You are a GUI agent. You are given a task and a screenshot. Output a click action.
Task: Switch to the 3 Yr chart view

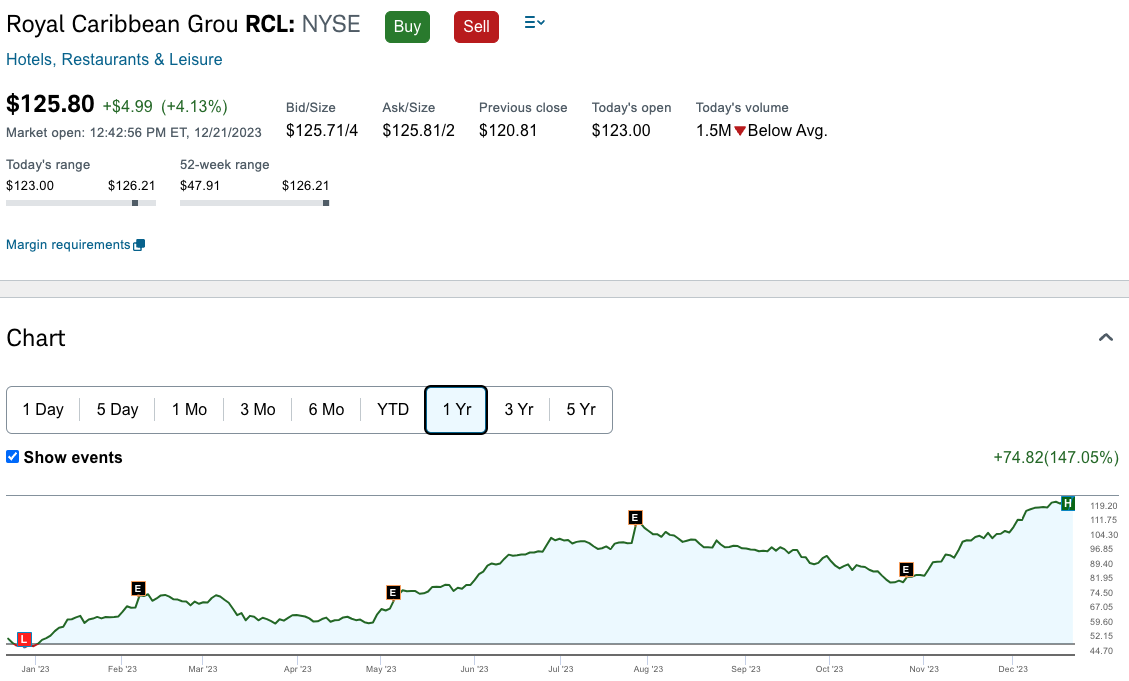click(518, 409)
